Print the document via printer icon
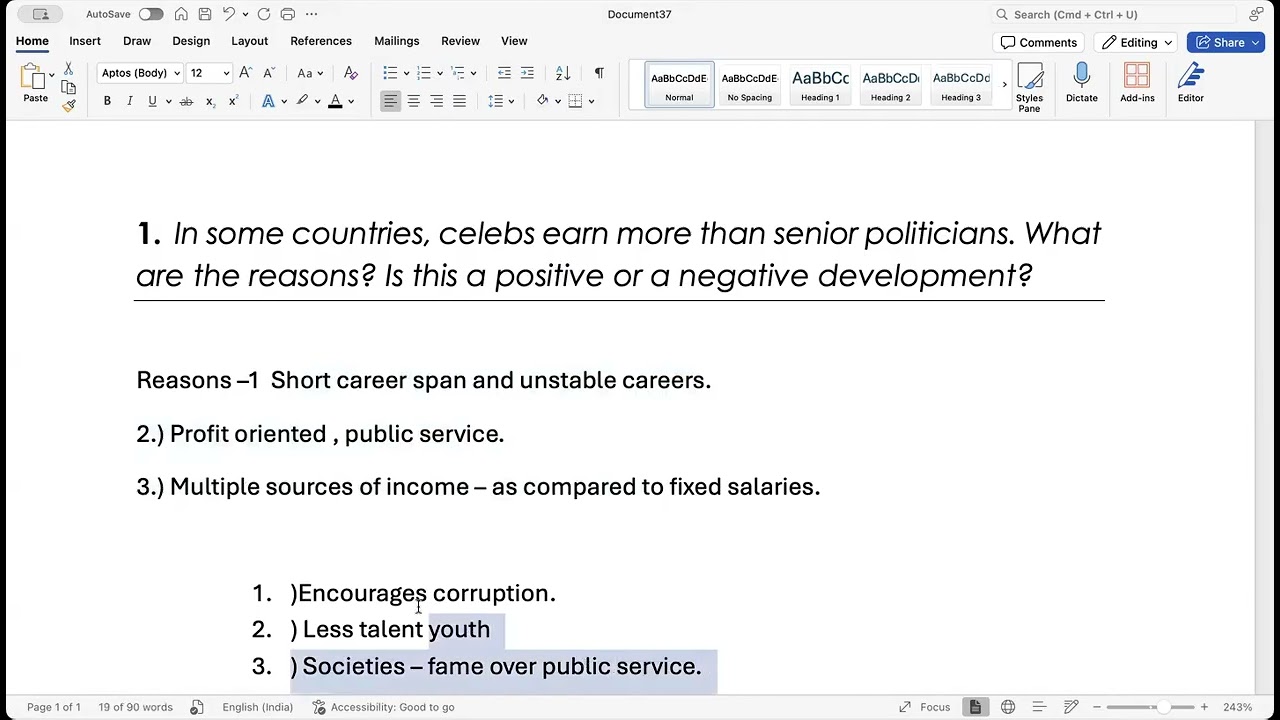The image size is (1280, 720). pos(288,14)
